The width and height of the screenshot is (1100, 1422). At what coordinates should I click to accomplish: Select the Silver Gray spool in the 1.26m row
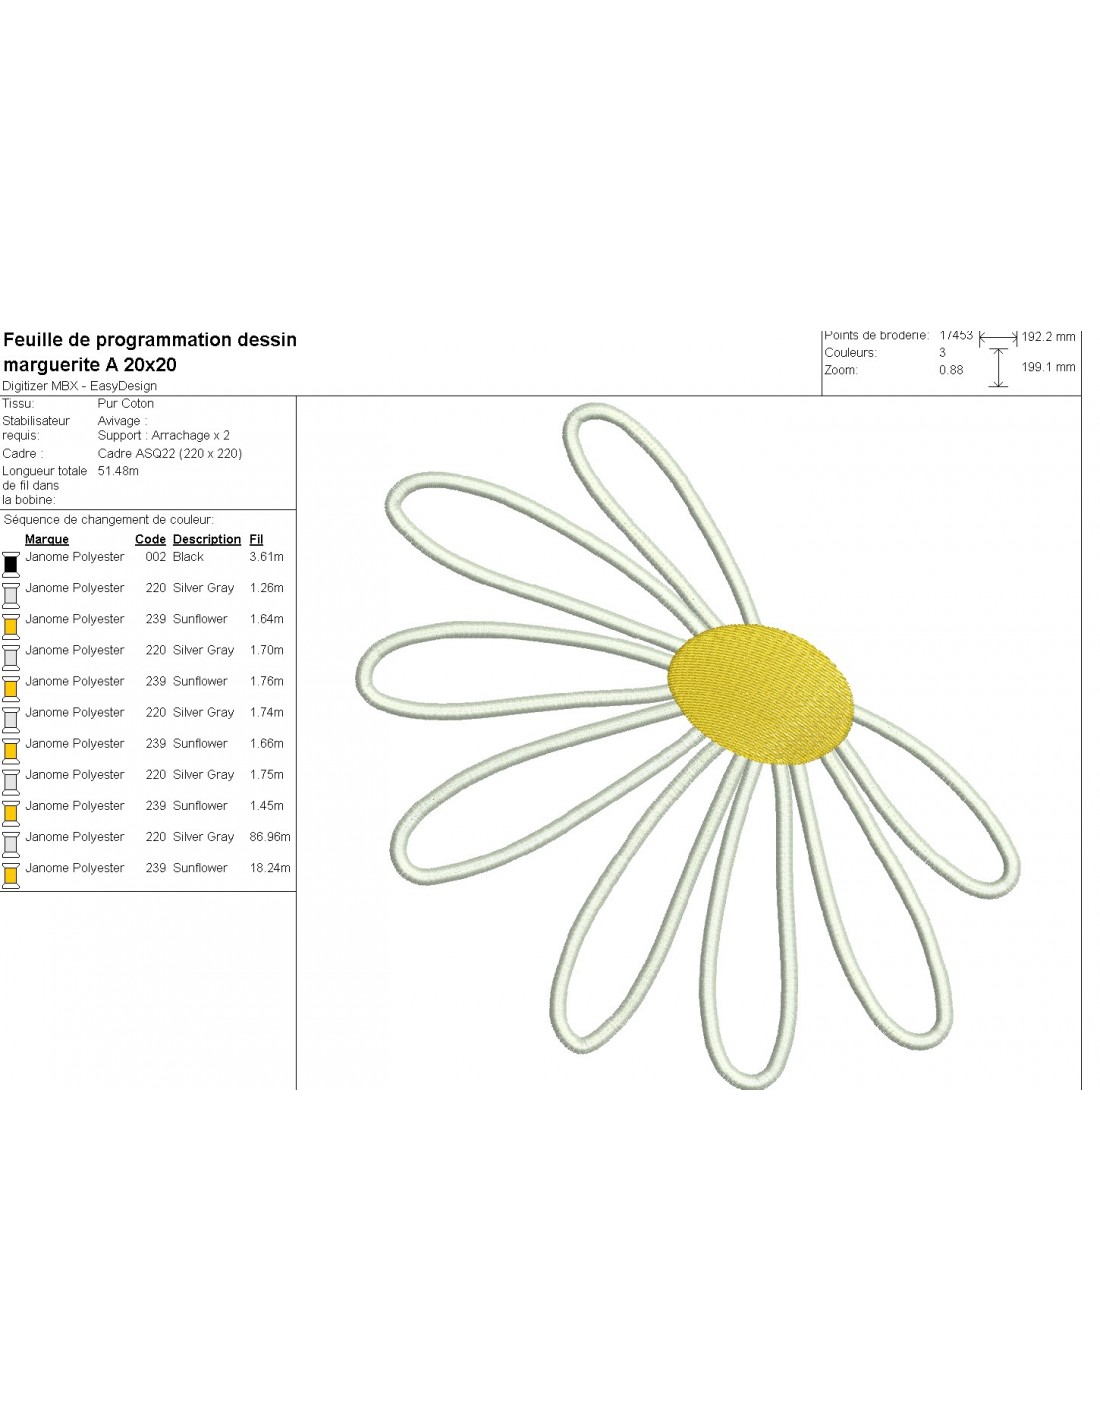tap(11, 595)
